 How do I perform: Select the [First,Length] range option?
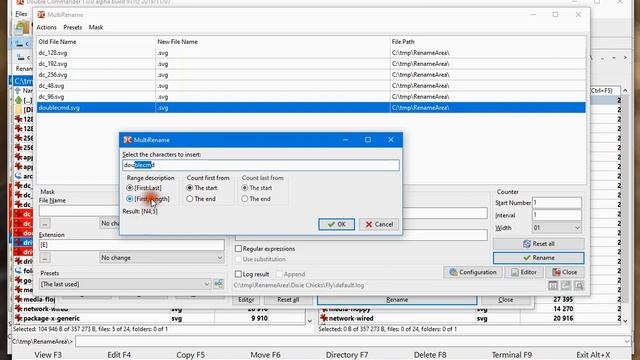[148, 199]
